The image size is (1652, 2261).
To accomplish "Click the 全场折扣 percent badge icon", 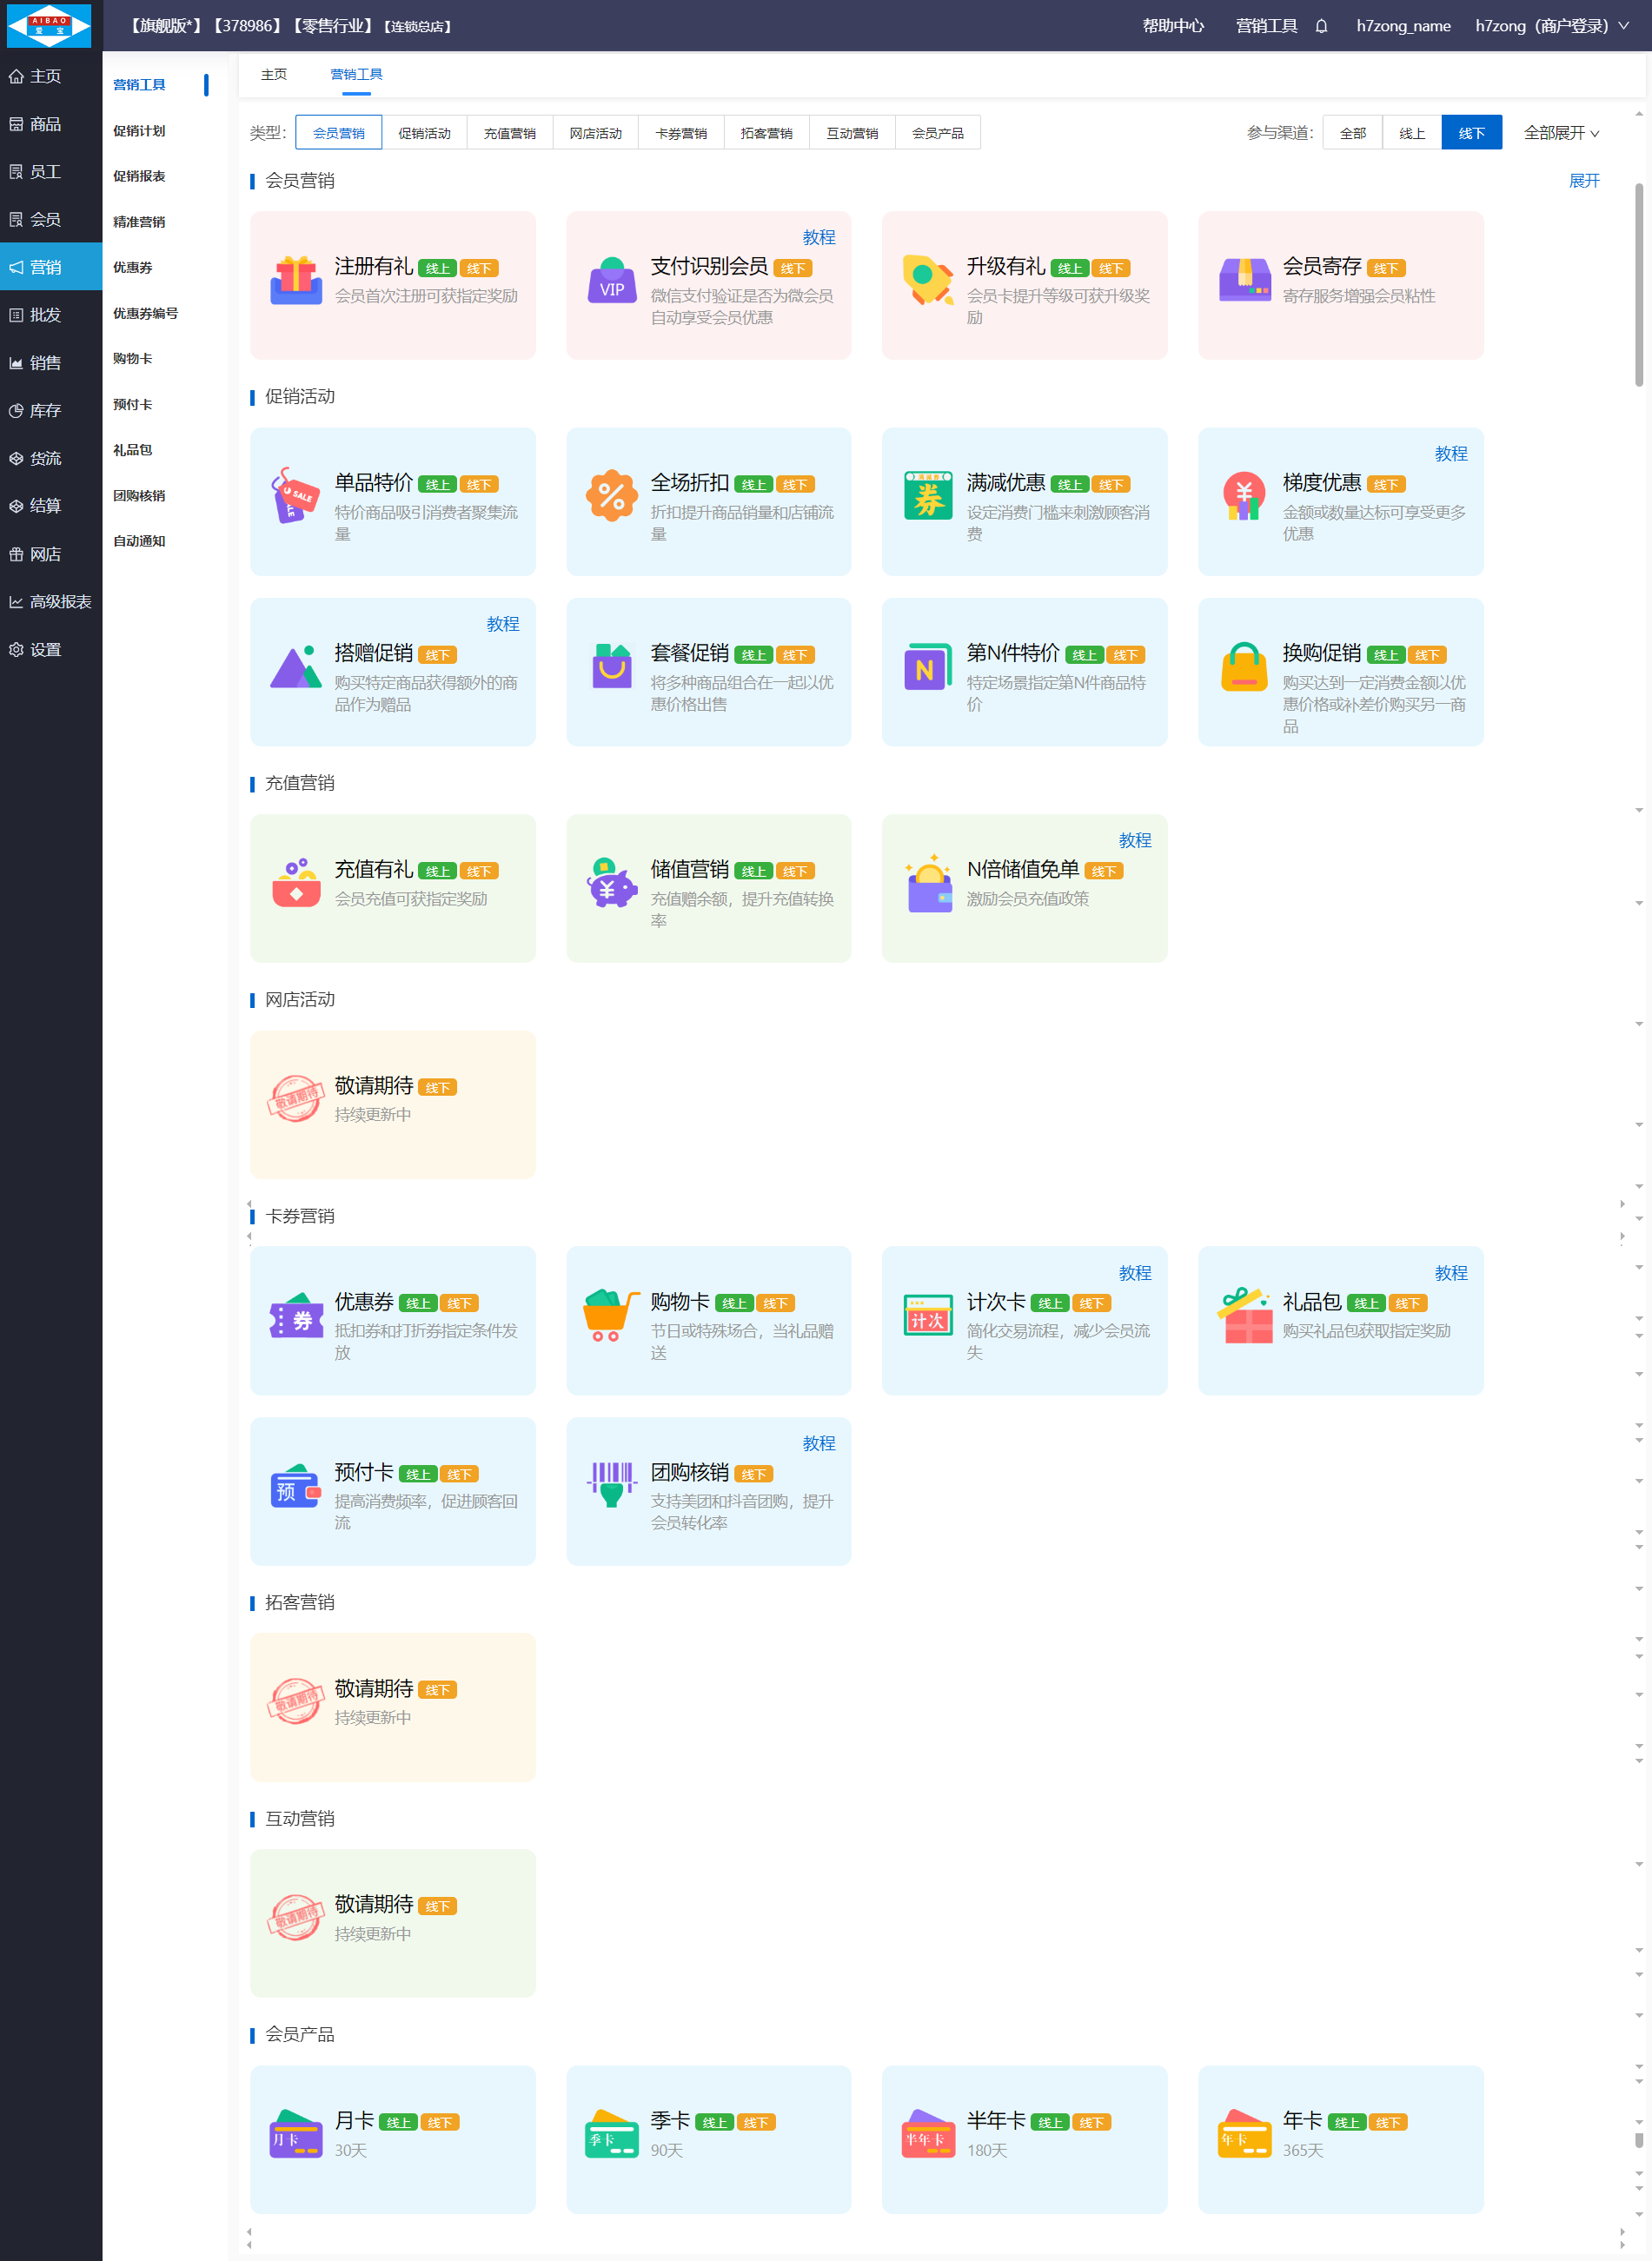I will point(612,497).
